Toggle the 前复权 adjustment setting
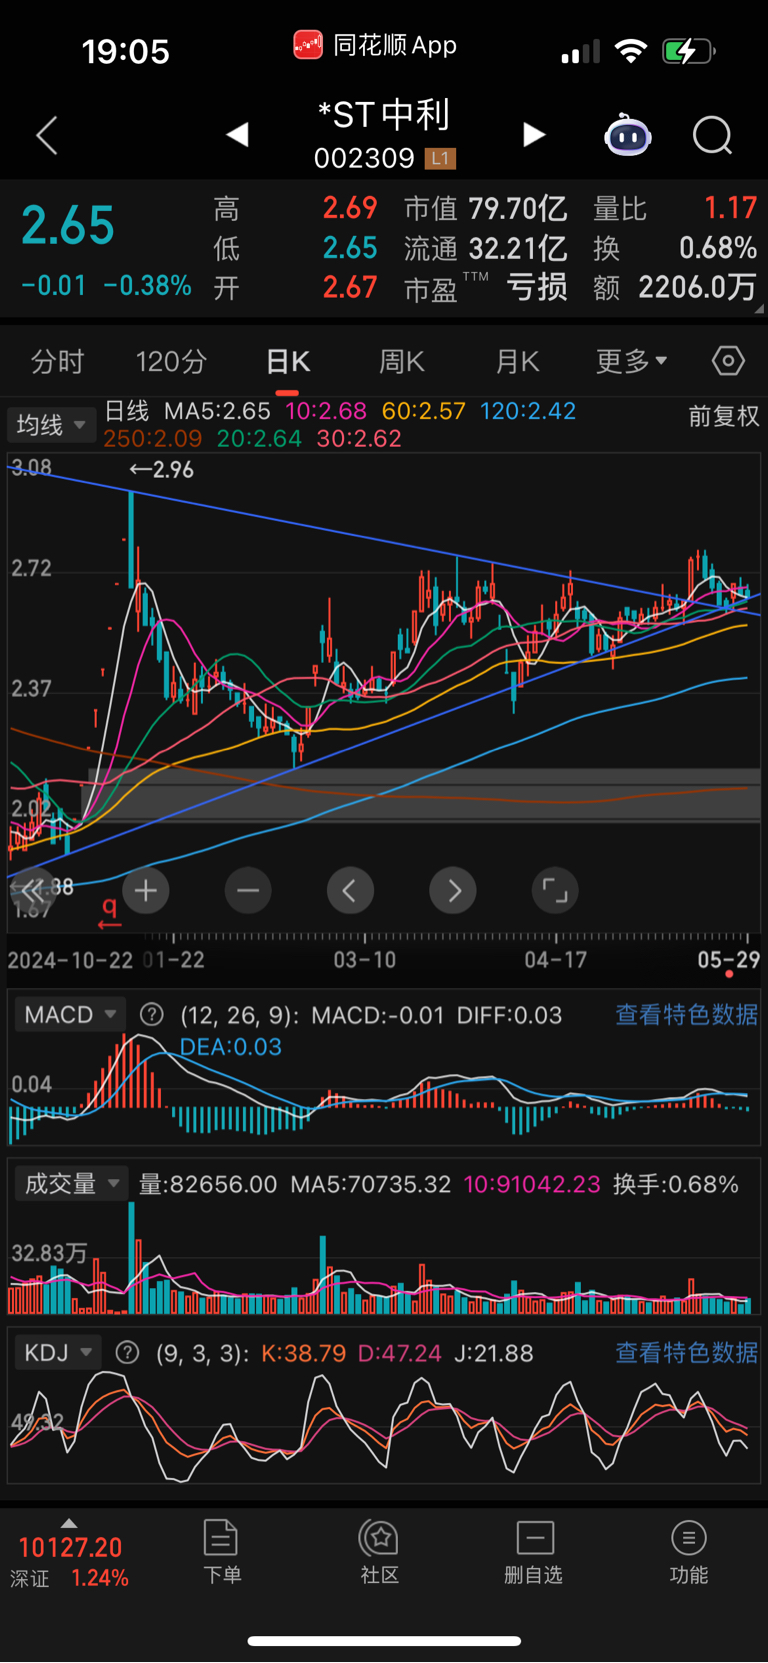 (x=724, y=416)
